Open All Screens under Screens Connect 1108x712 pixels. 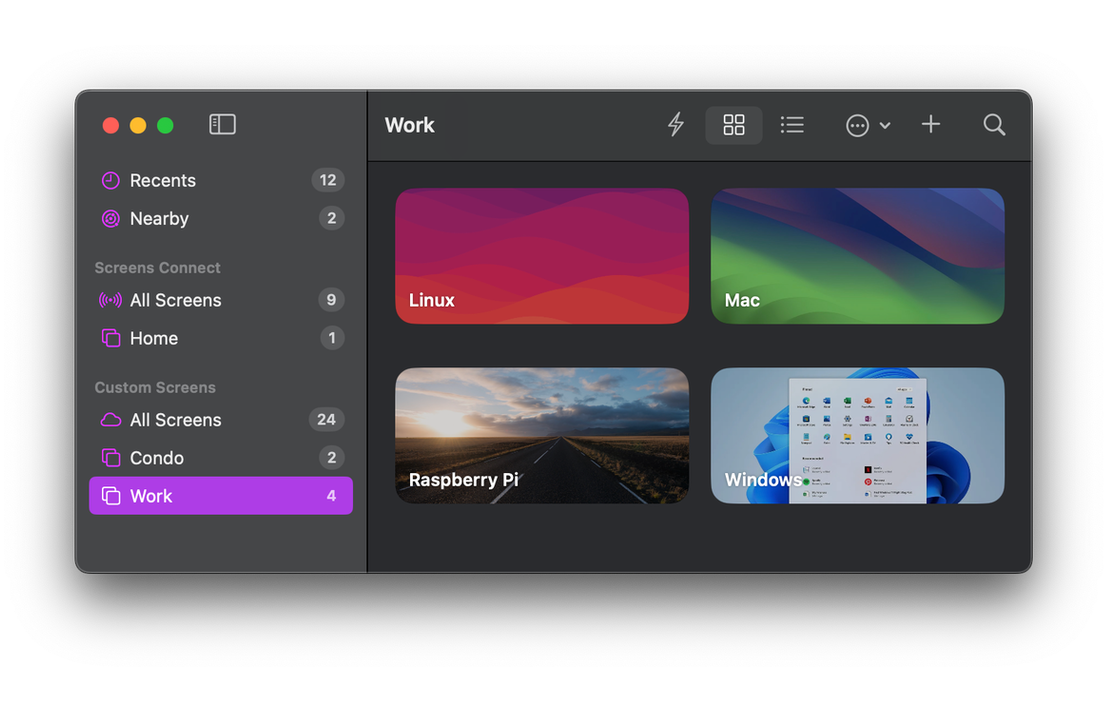point(221,300)
